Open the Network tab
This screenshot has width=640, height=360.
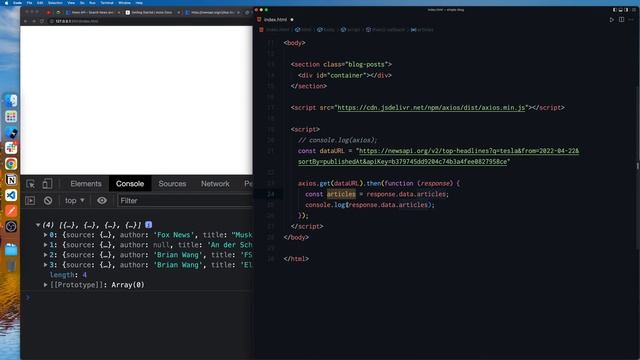(x=215, y=184)
